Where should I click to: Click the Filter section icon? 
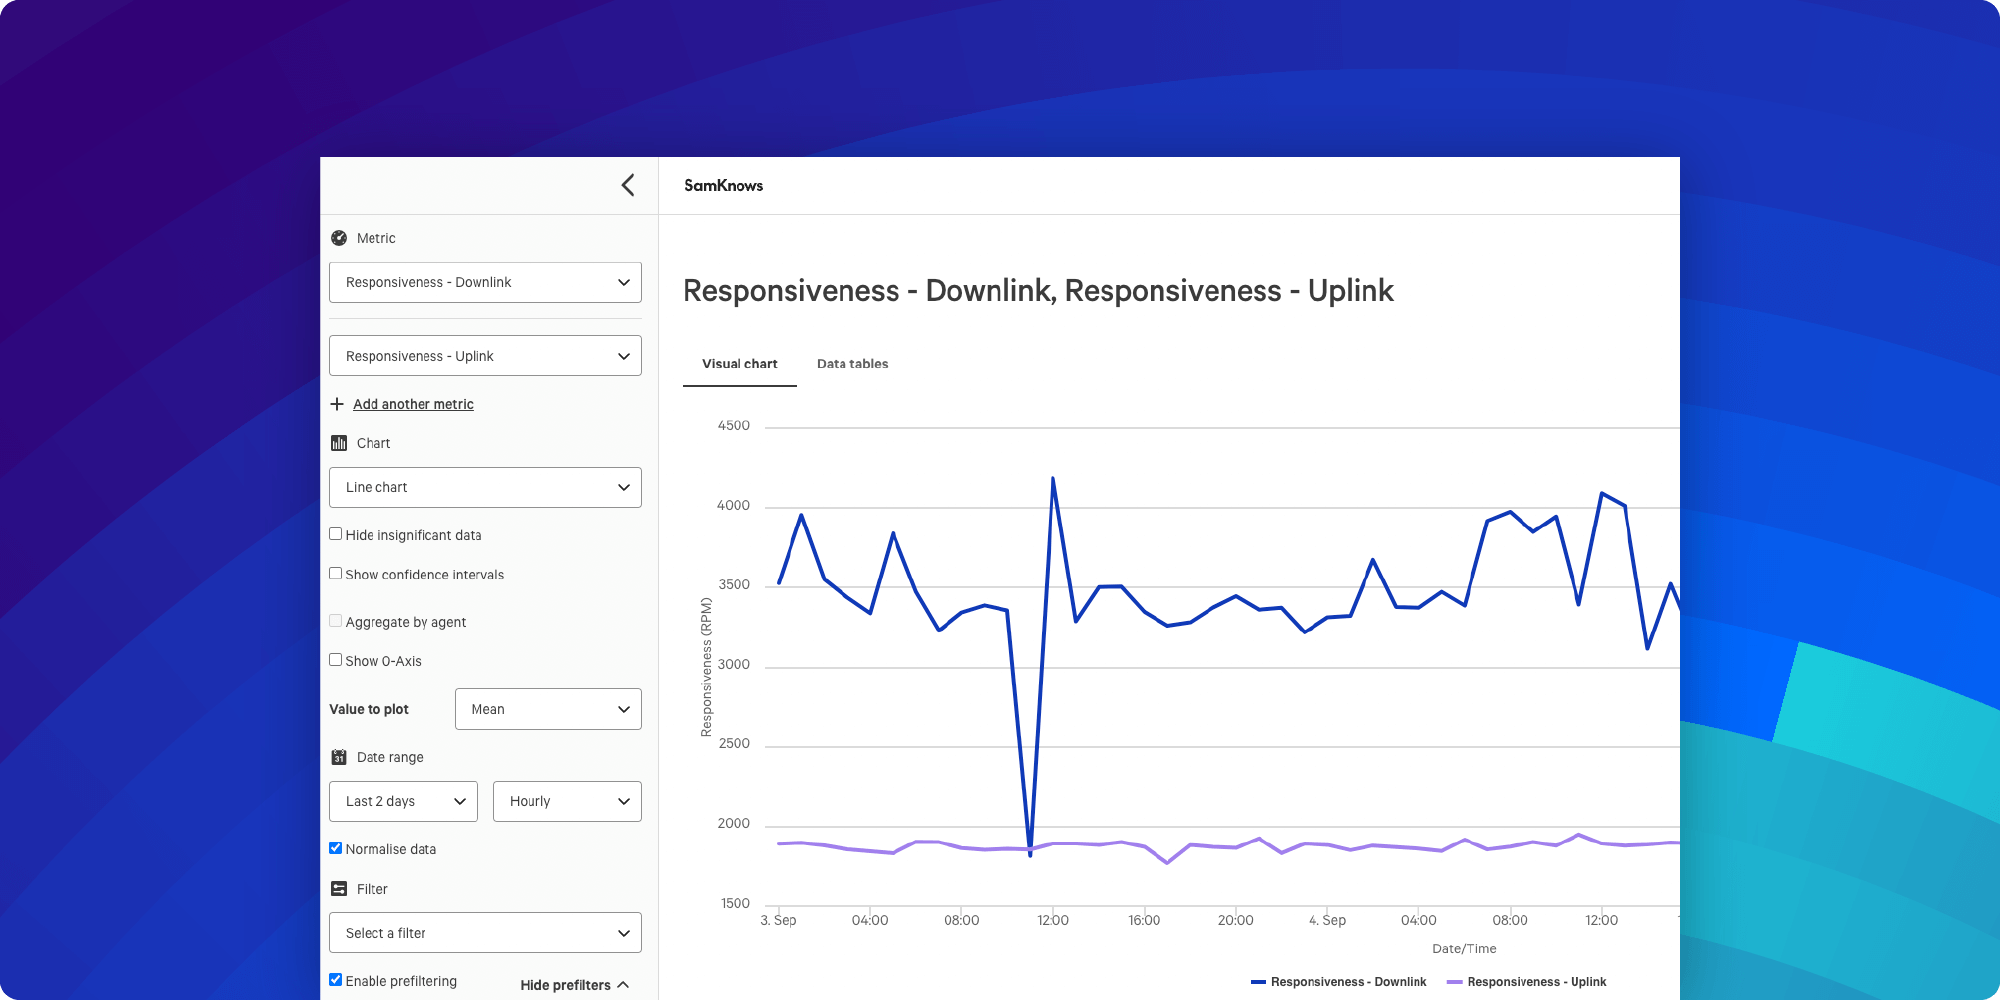tap(339, 889)
